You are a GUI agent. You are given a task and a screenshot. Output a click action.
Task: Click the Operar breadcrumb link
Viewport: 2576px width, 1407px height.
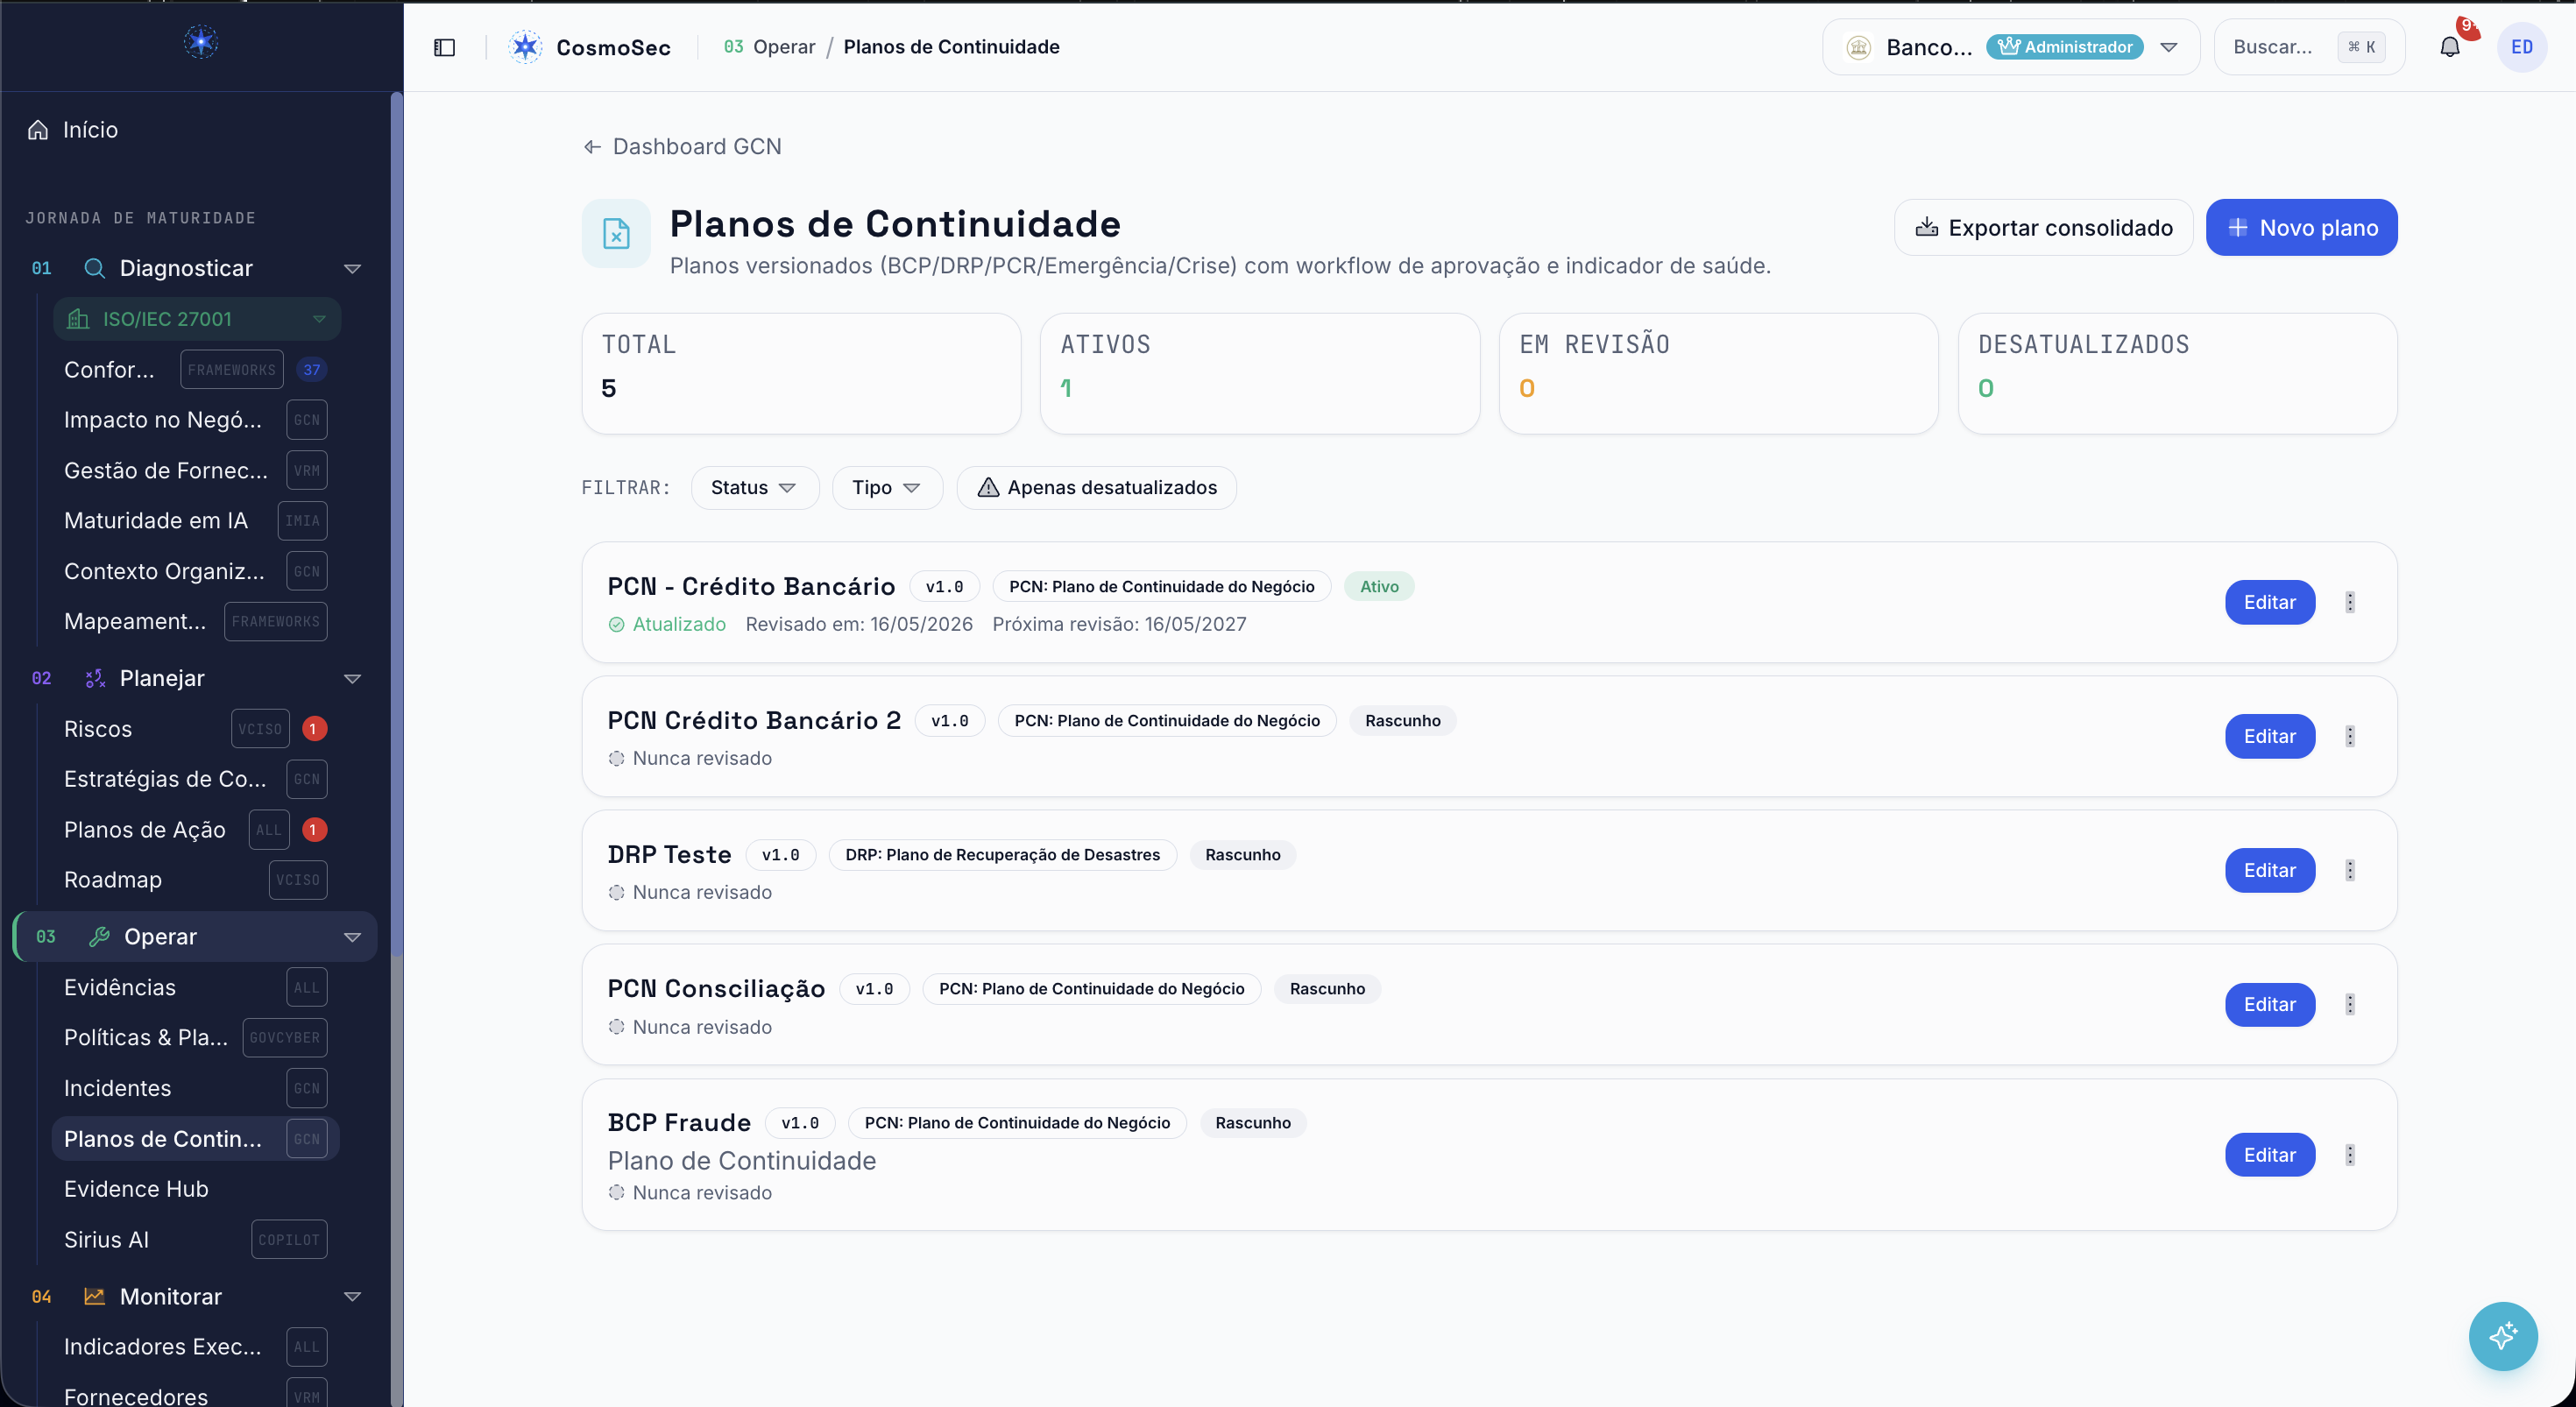tap(784, 47)
